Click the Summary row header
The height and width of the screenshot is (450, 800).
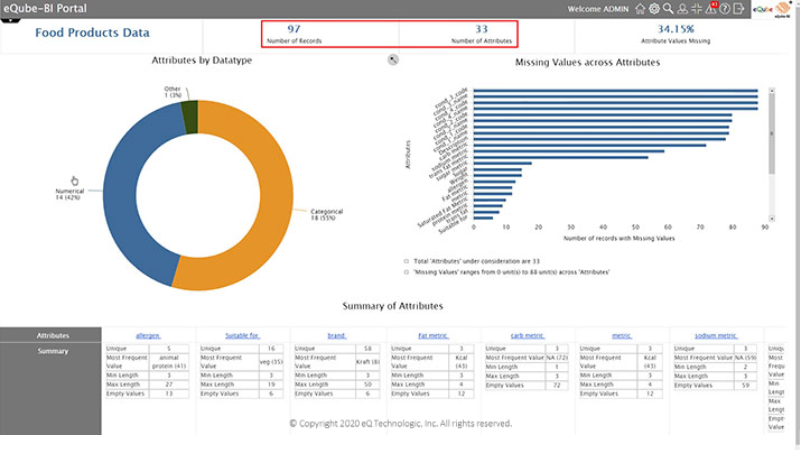(51, 351)
